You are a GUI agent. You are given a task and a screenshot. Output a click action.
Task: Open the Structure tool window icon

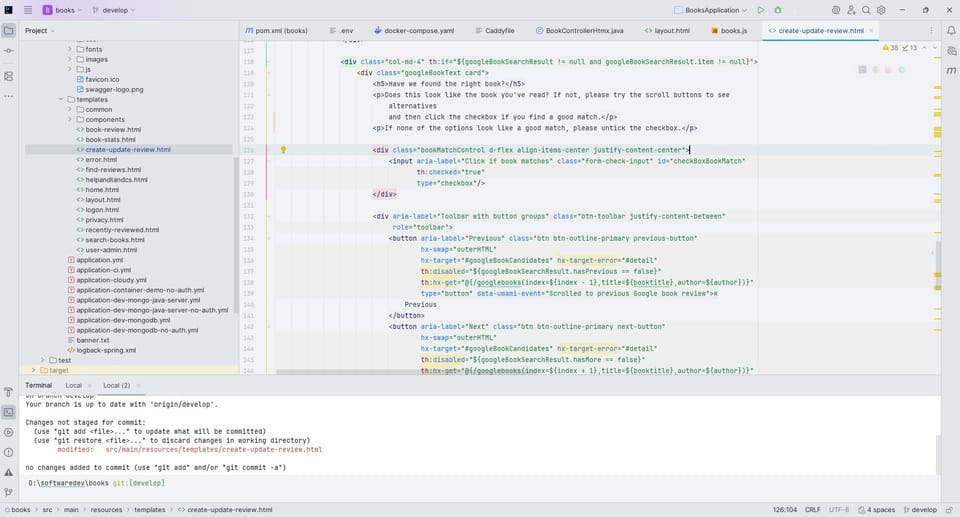pos(9,76)
